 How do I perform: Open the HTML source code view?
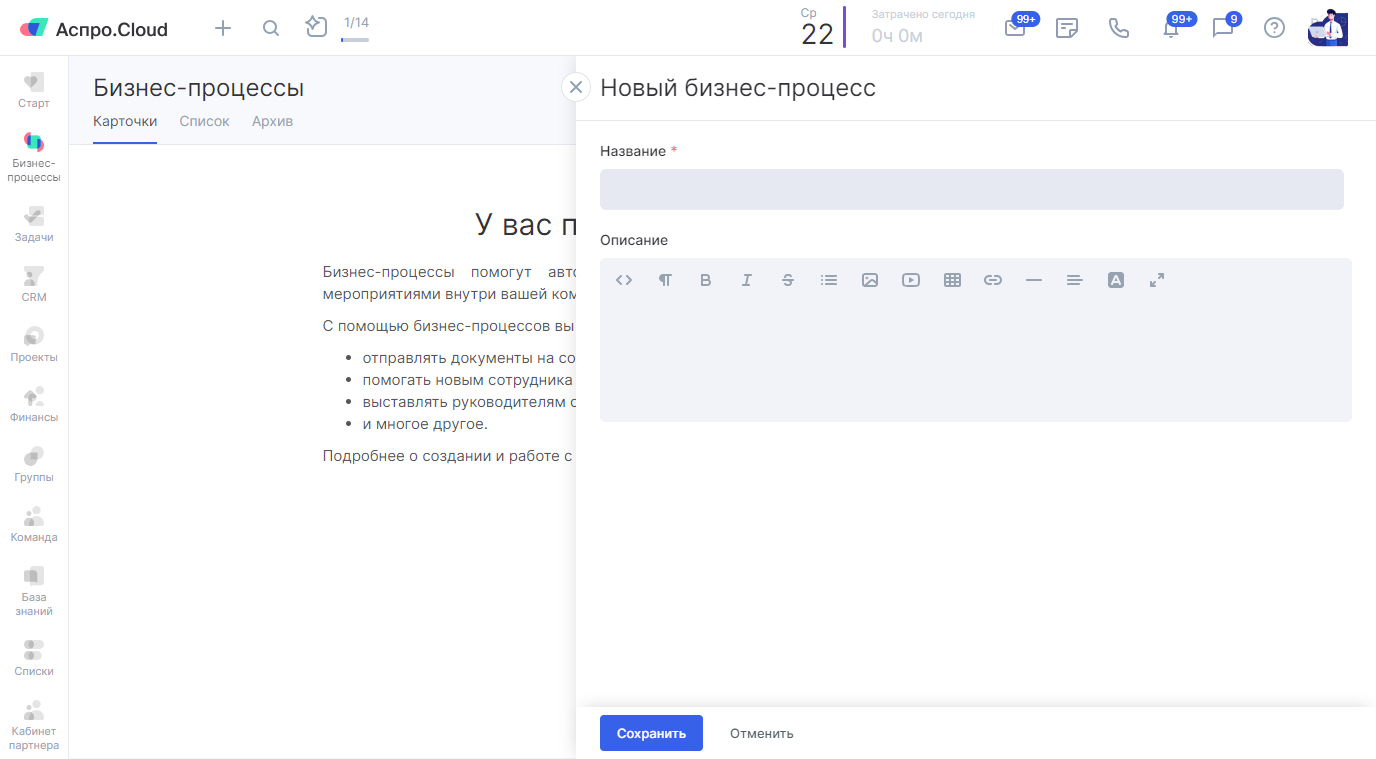[624, 280]
